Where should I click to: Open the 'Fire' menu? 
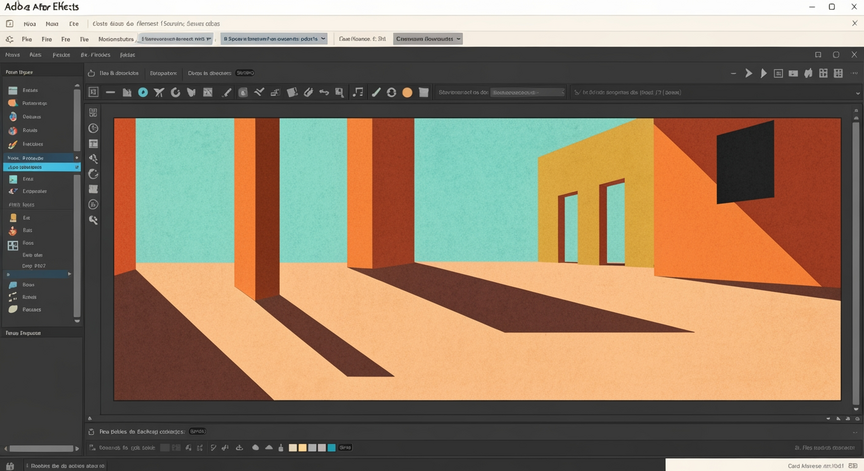[x=47, y=39]
